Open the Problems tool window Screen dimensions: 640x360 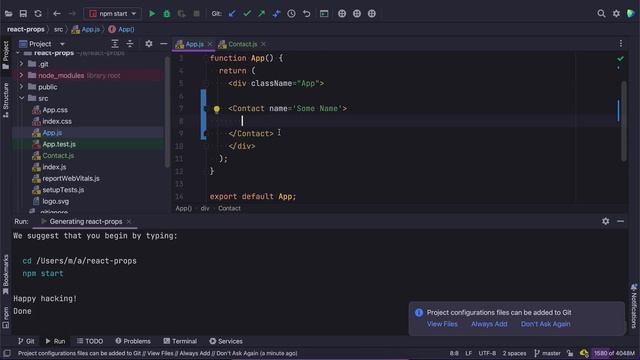pyautogui.click(x=133, y=341)
